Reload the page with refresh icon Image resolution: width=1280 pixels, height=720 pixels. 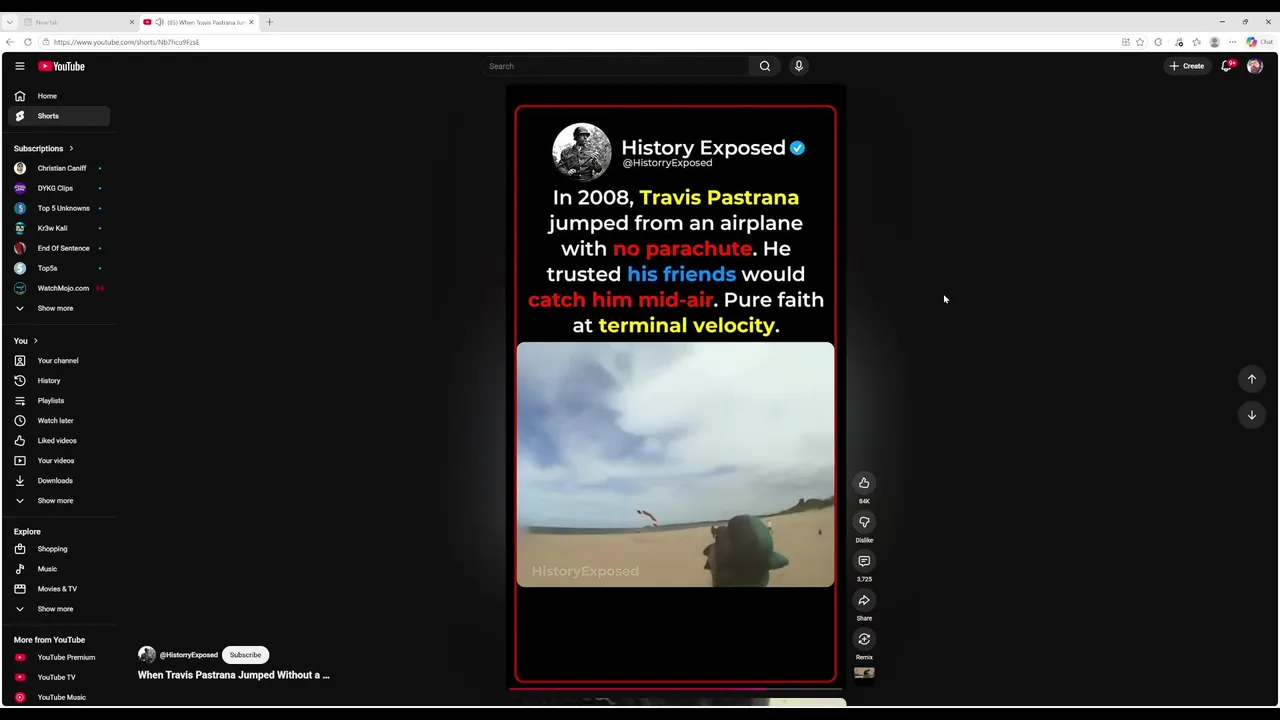click(28, 42)
